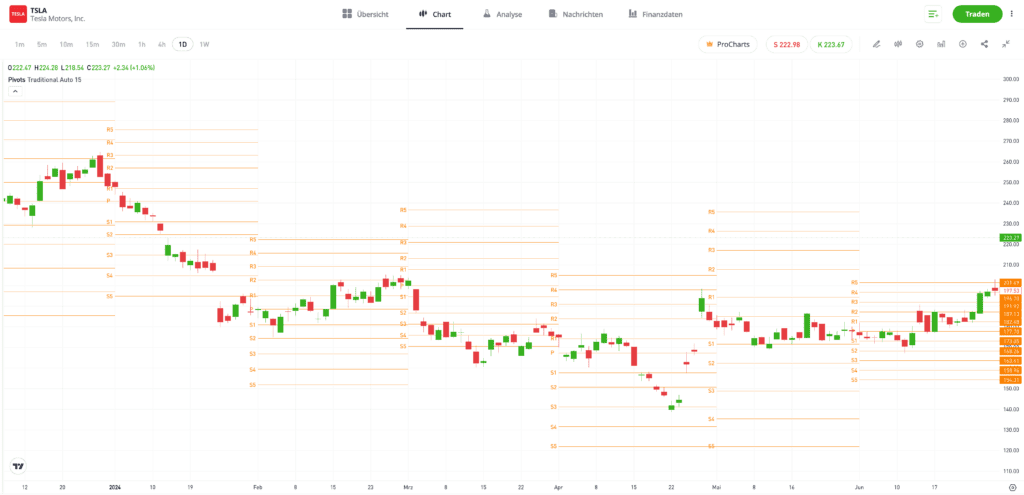Image resolution: width=1024 pixels, height=495 pixels.
Task: Click the buy price K 223.67
Action: tap(831, 44)
